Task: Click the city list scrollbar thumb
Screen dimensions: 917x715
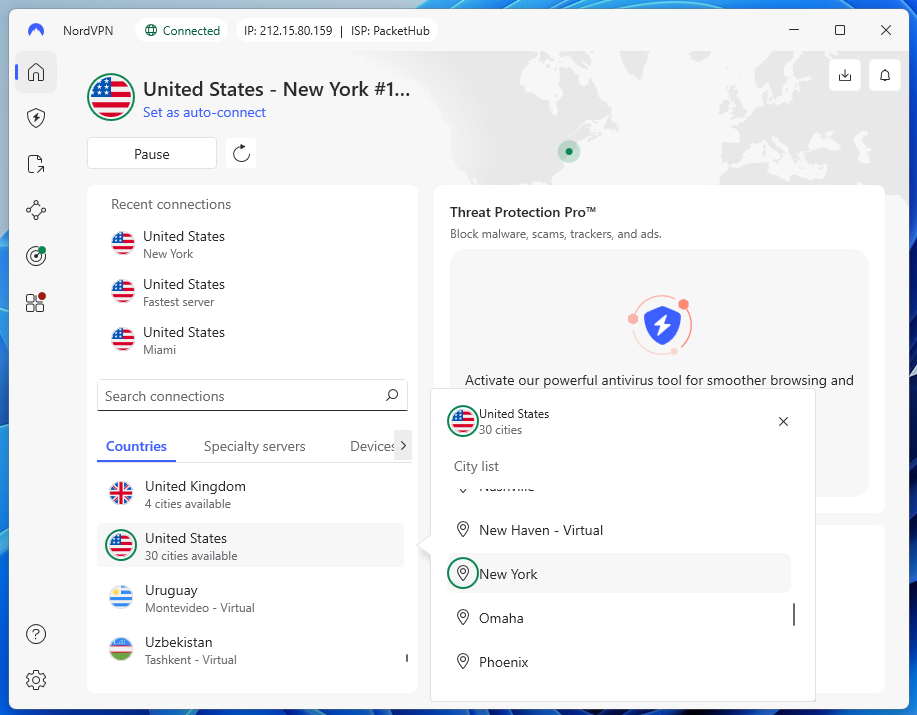Action: tap(794, 614)
